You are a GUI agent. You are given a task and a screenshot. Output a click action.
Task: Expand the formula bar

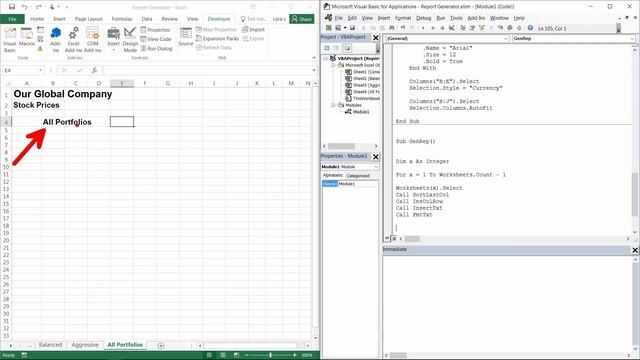(314, 71)
